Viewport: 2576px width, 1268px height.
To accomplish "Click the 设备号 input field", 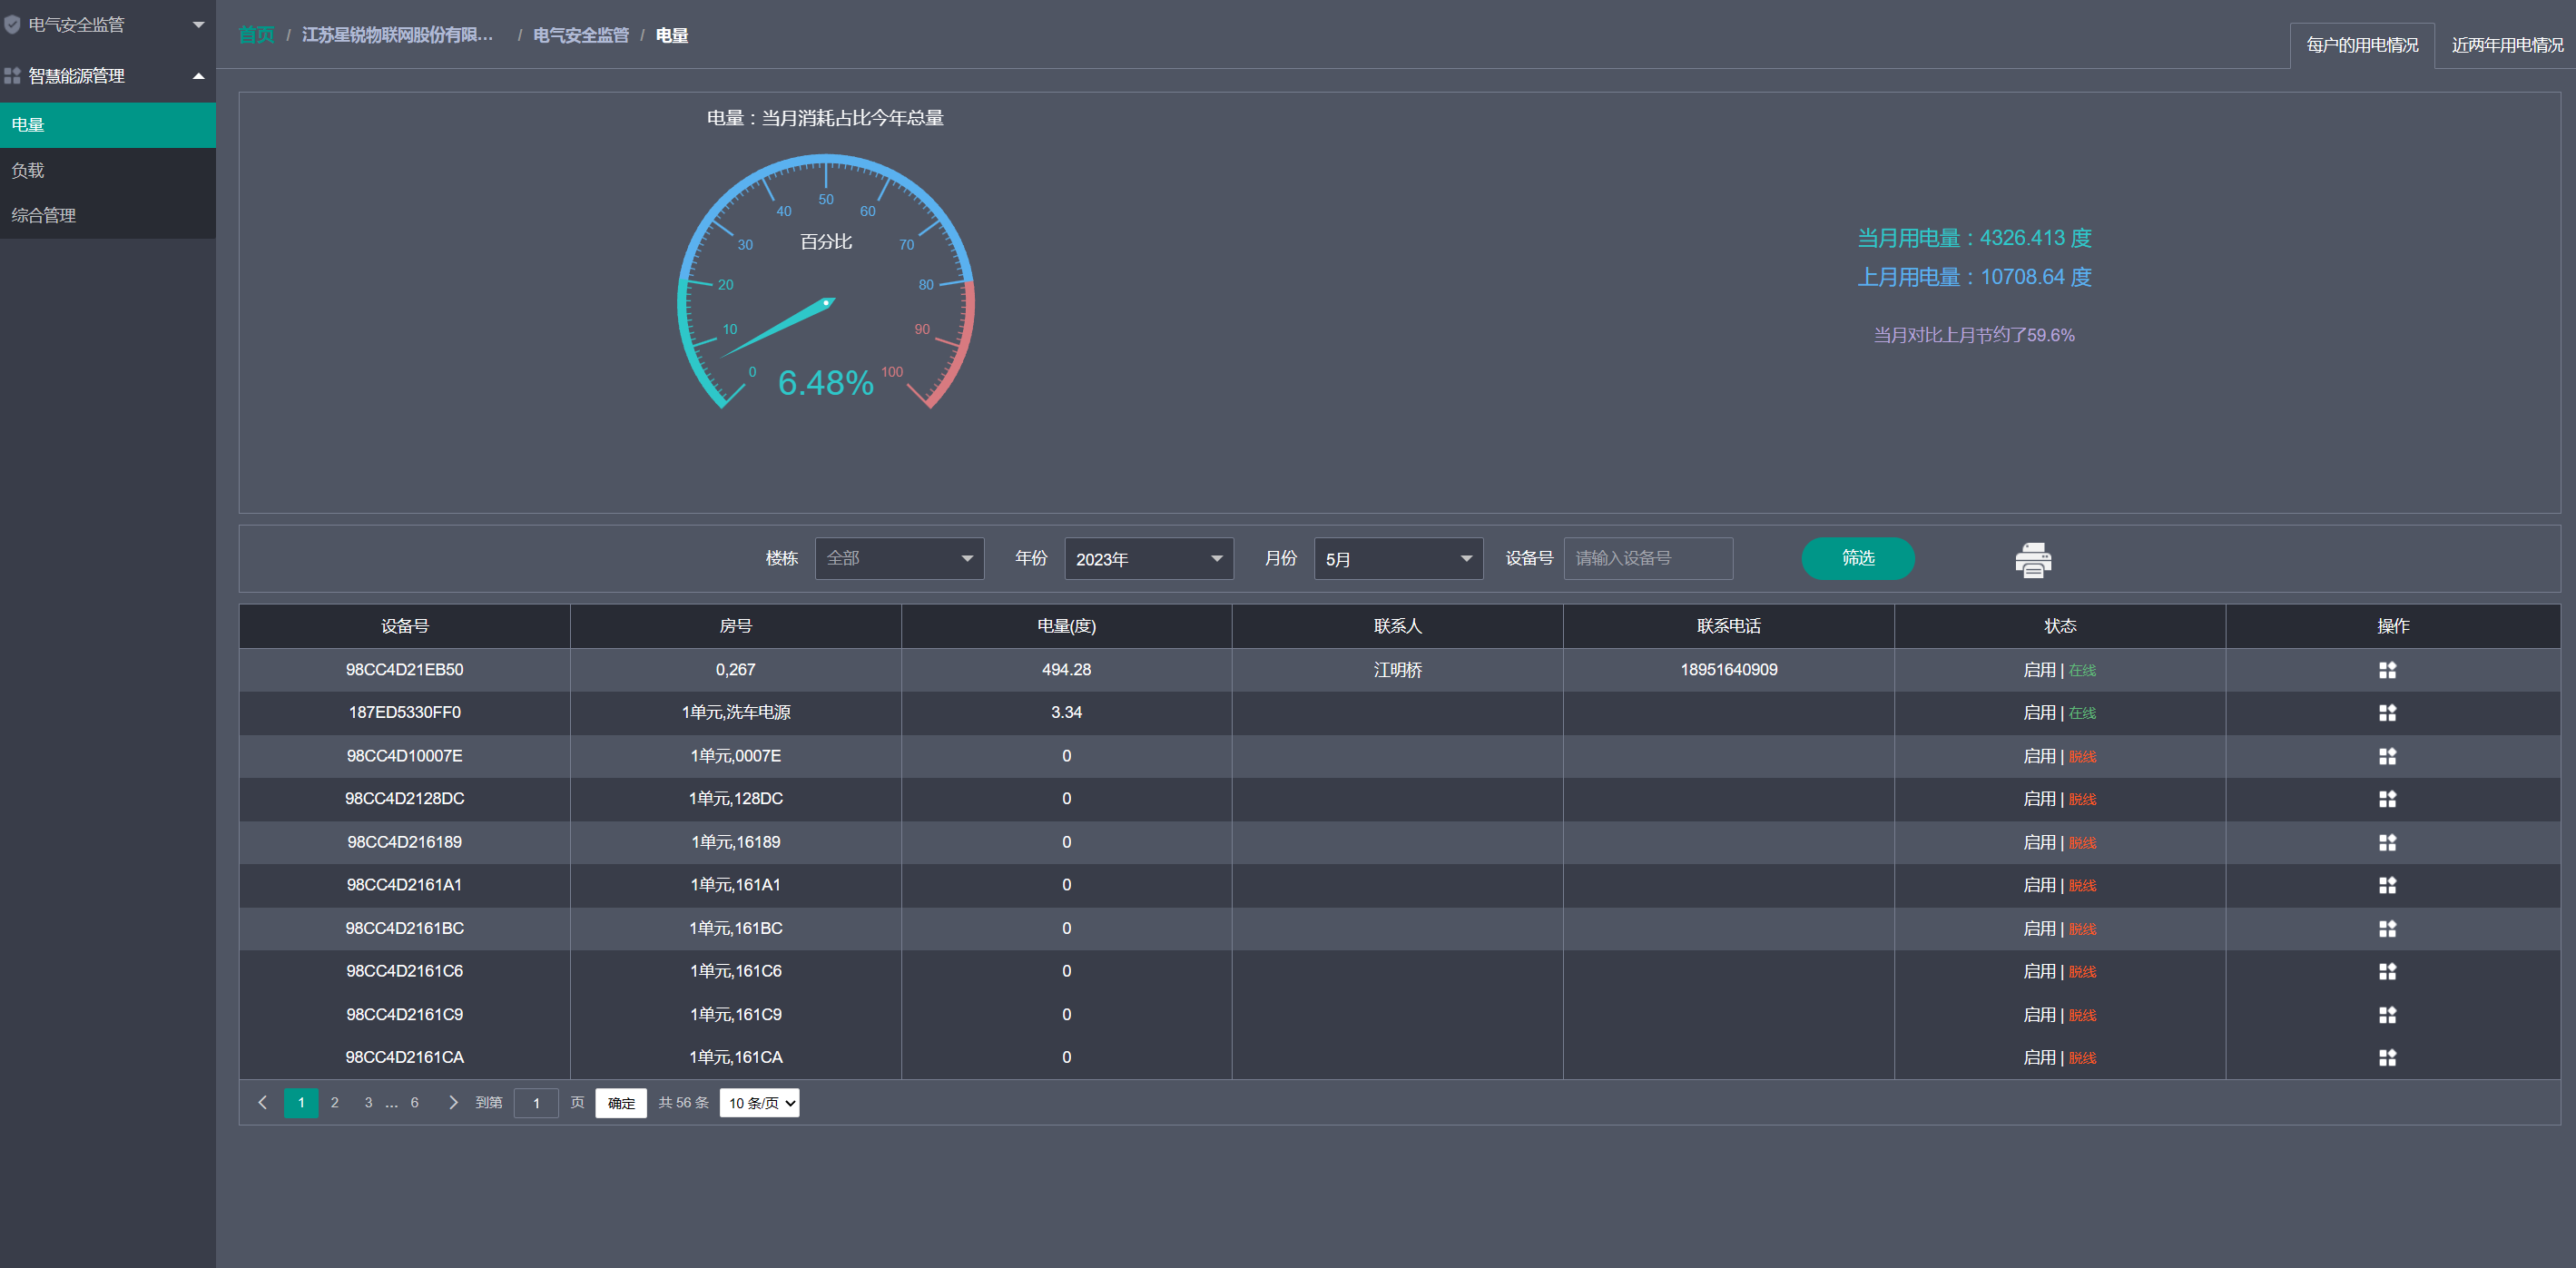I will pyautogui.click(x=1648, y=558).
